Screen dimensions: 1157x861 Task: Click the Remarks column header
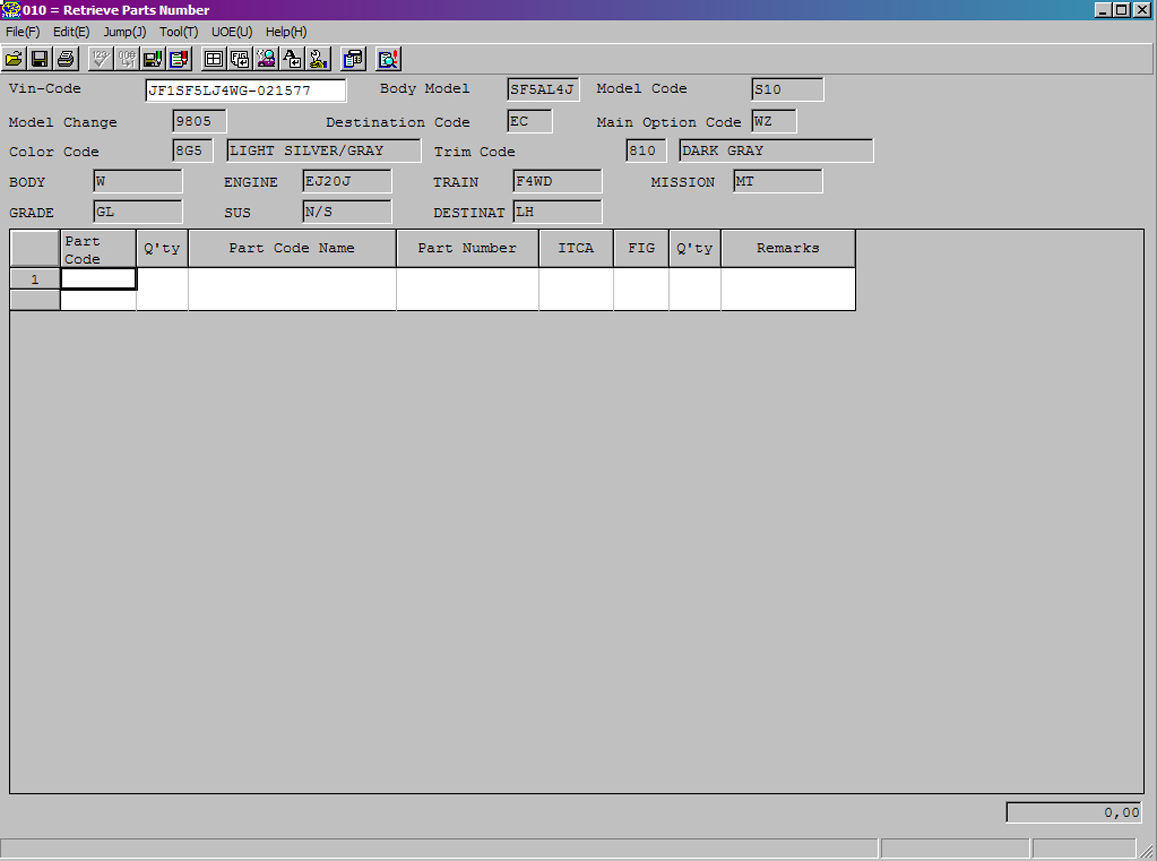coord(787,248)
